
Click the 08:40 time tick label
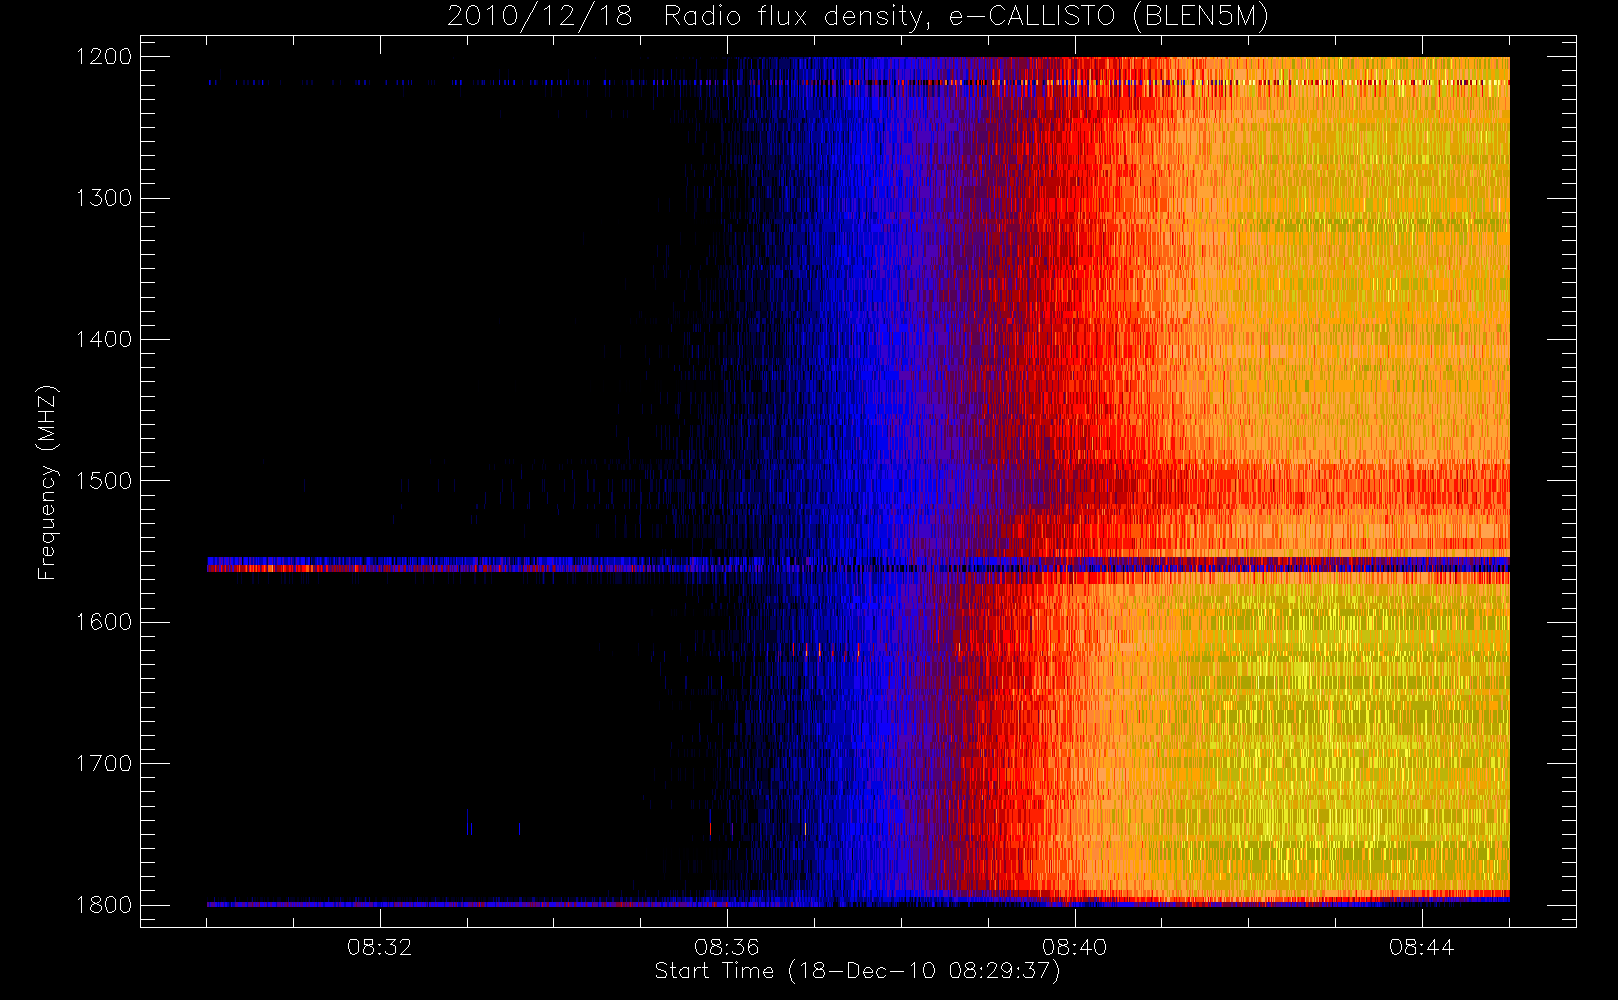[1075, 947]
